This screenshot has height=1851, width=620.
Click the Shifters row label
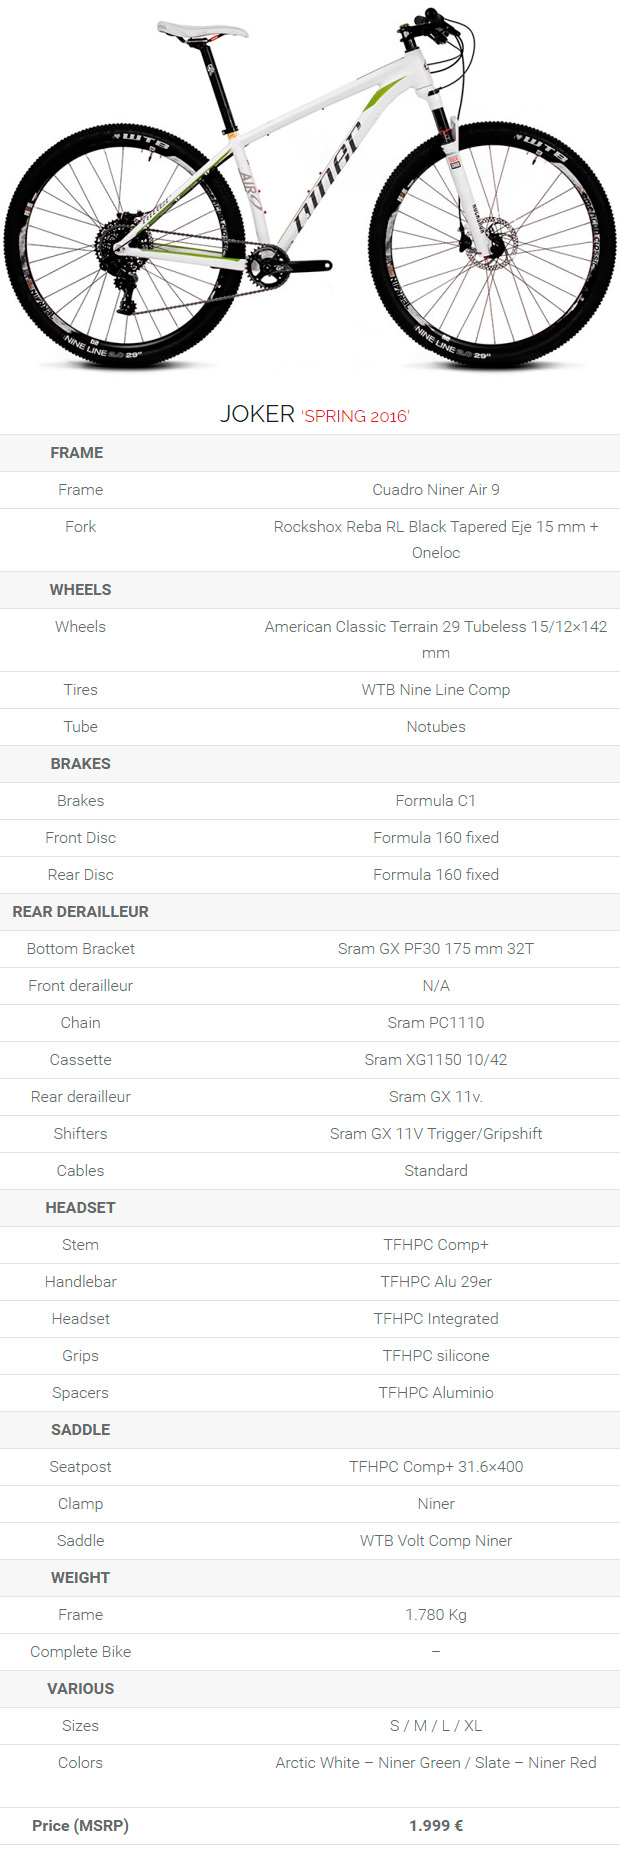tap(80, 1134)
